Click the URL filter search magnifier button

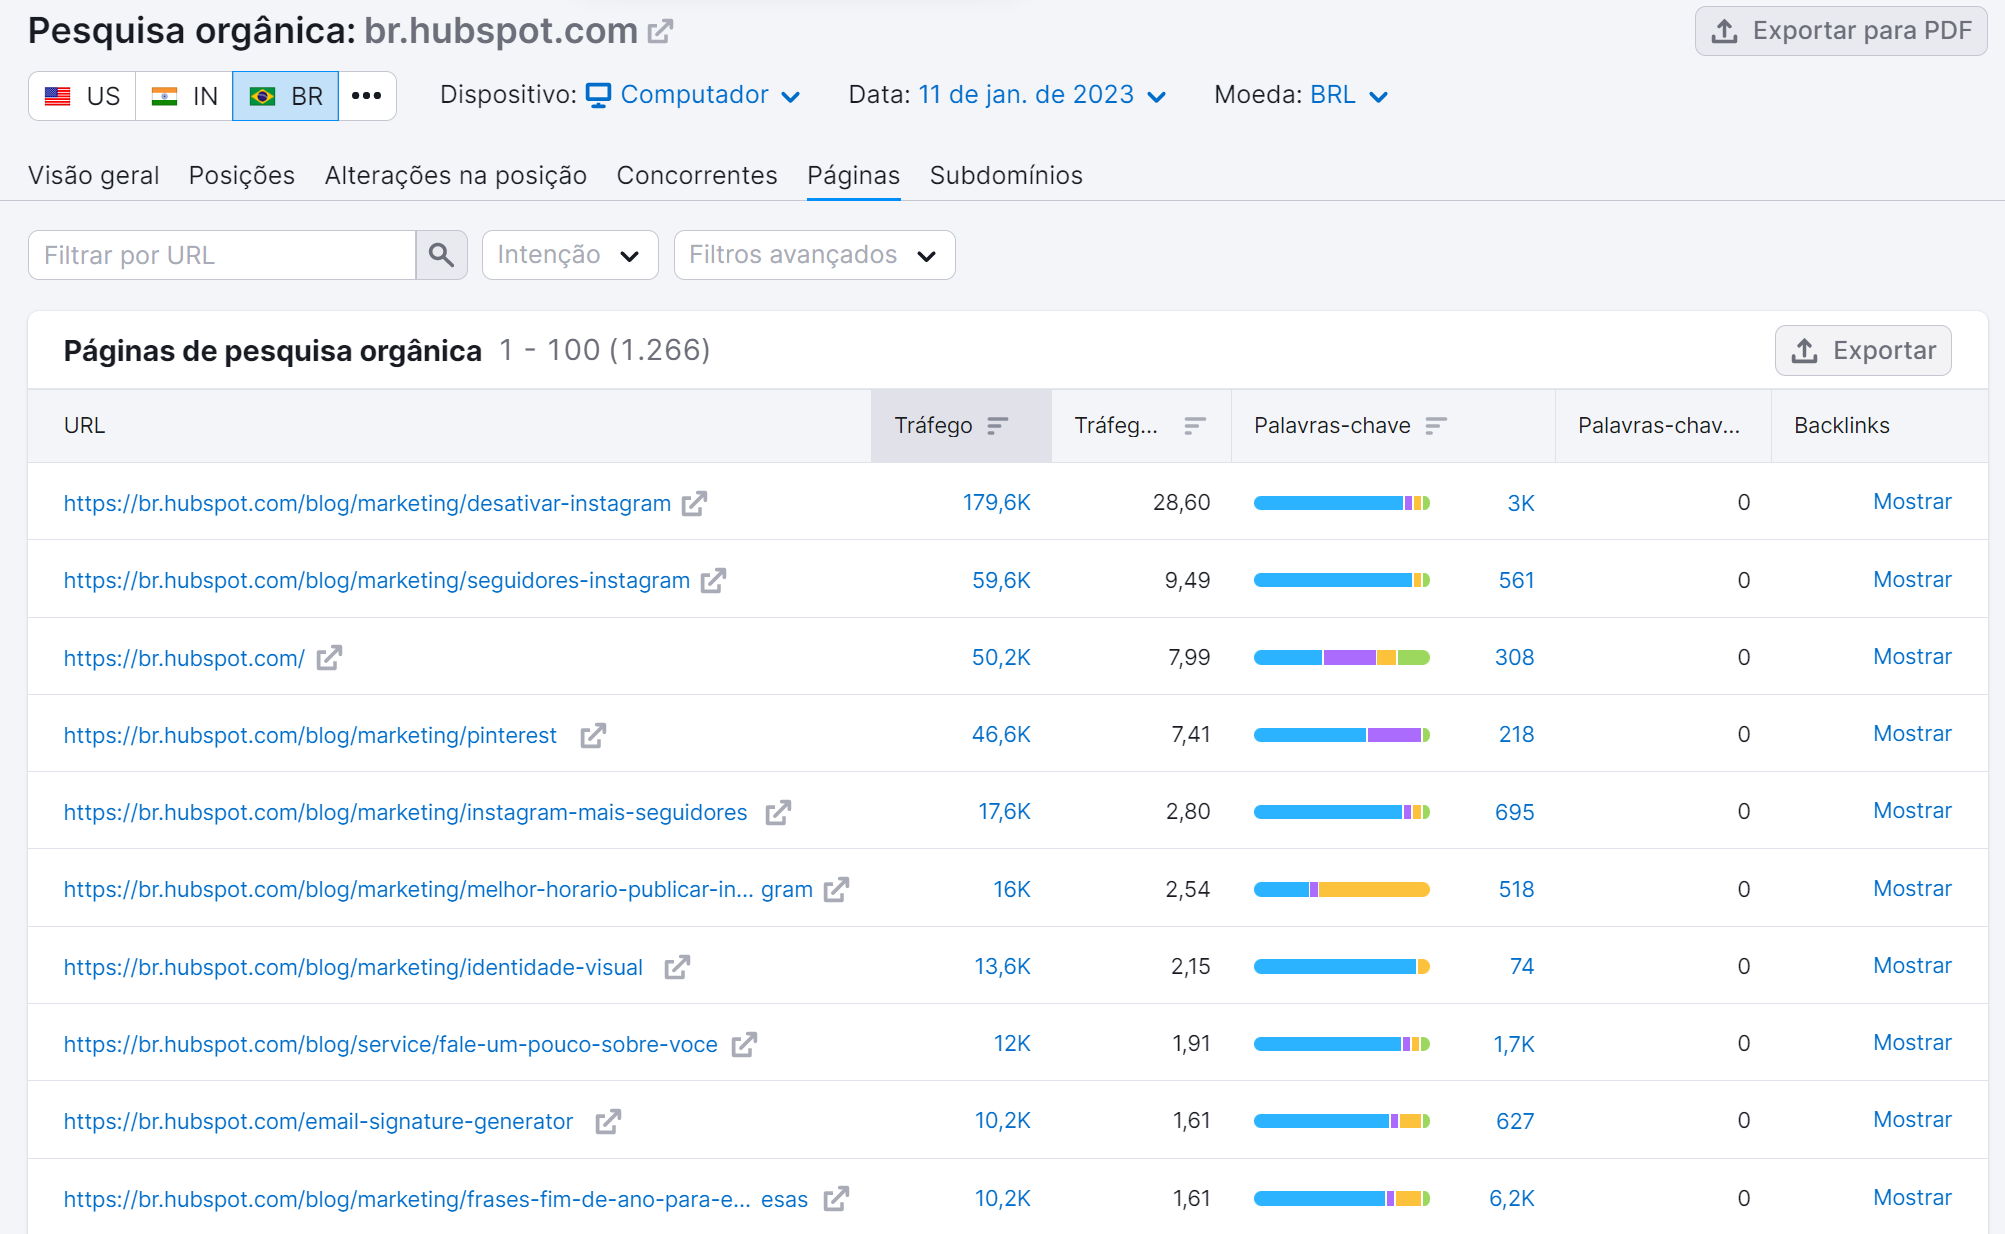[441, 255]
